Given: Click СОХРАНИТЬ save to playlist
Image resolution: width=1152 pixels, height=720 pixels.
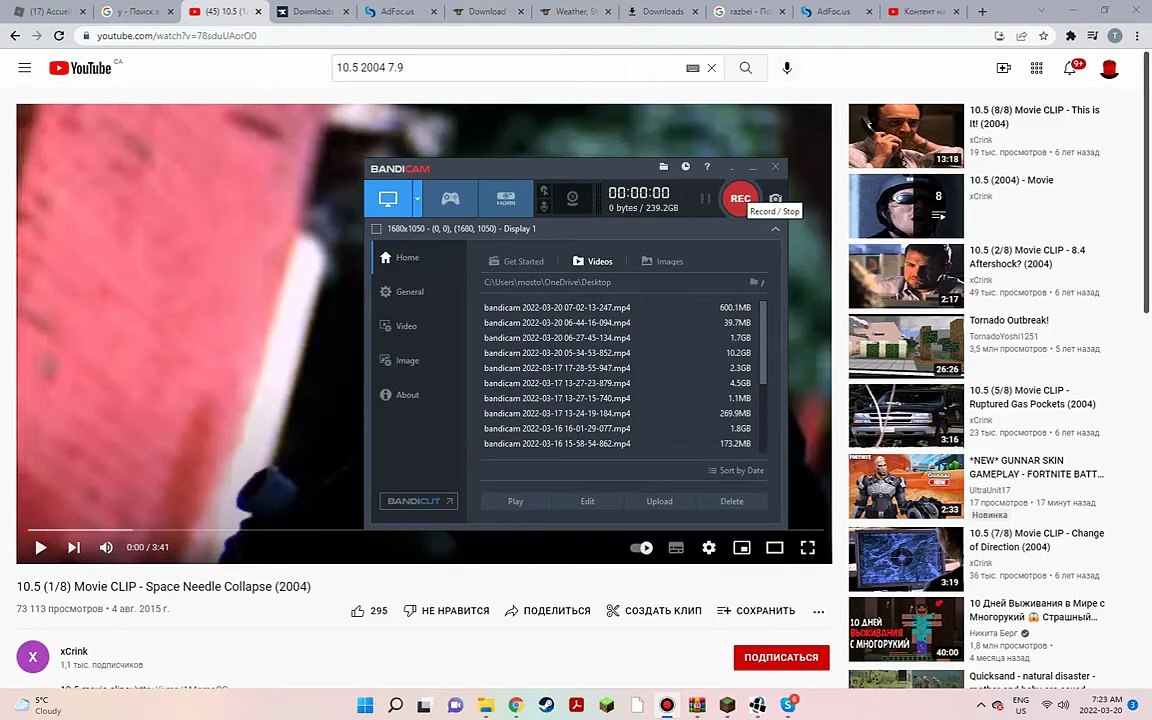Looking at the screenshot, I should [x=756, y=611].
